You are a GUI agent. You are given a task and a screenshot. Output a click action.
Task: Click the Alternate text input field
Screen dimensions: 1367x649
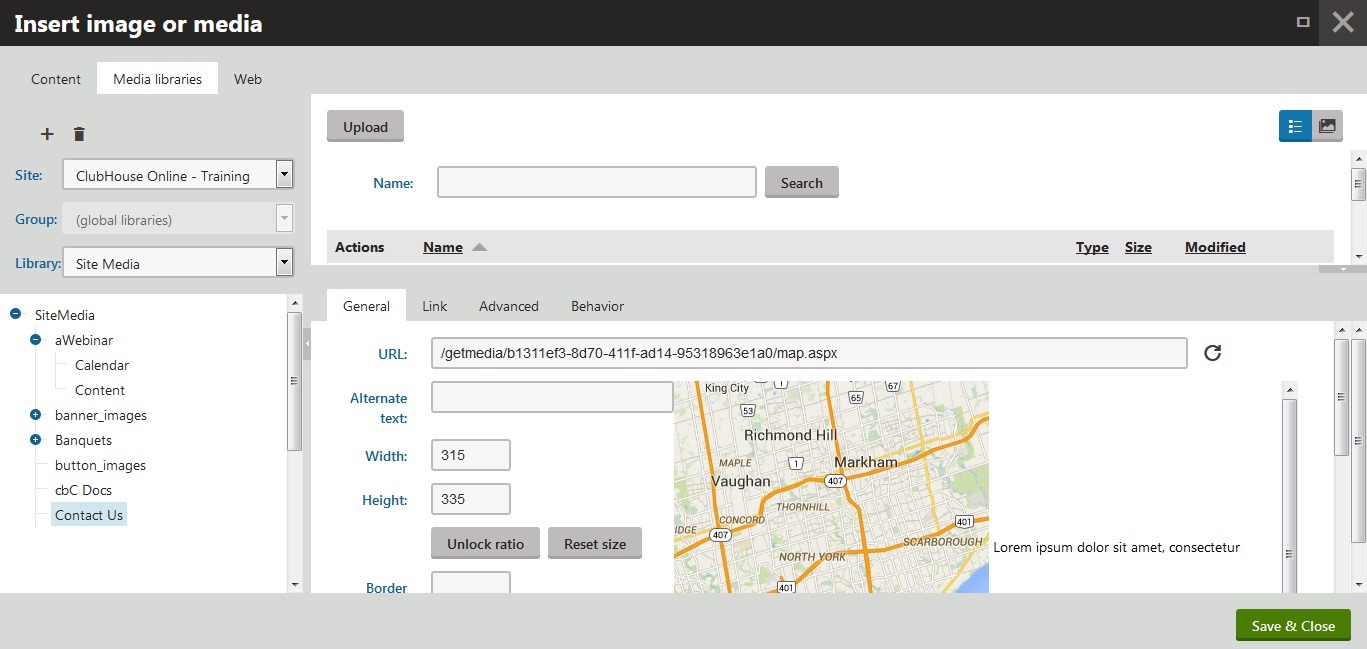(552, 397)
